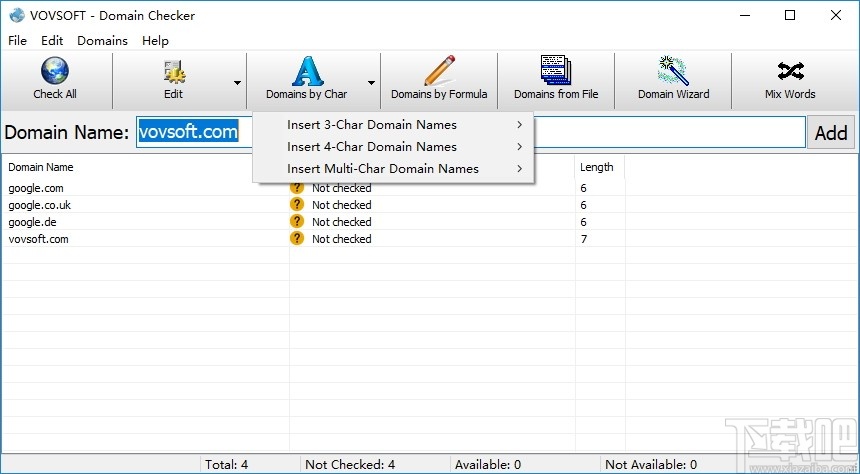Click Not checked status for google.de

(342, 222)
